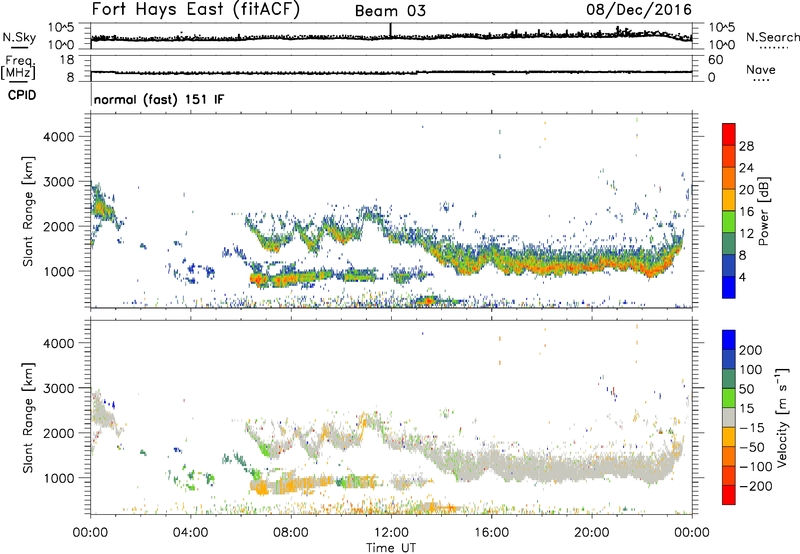Click the '12:00' time axis label

point(391,533)
